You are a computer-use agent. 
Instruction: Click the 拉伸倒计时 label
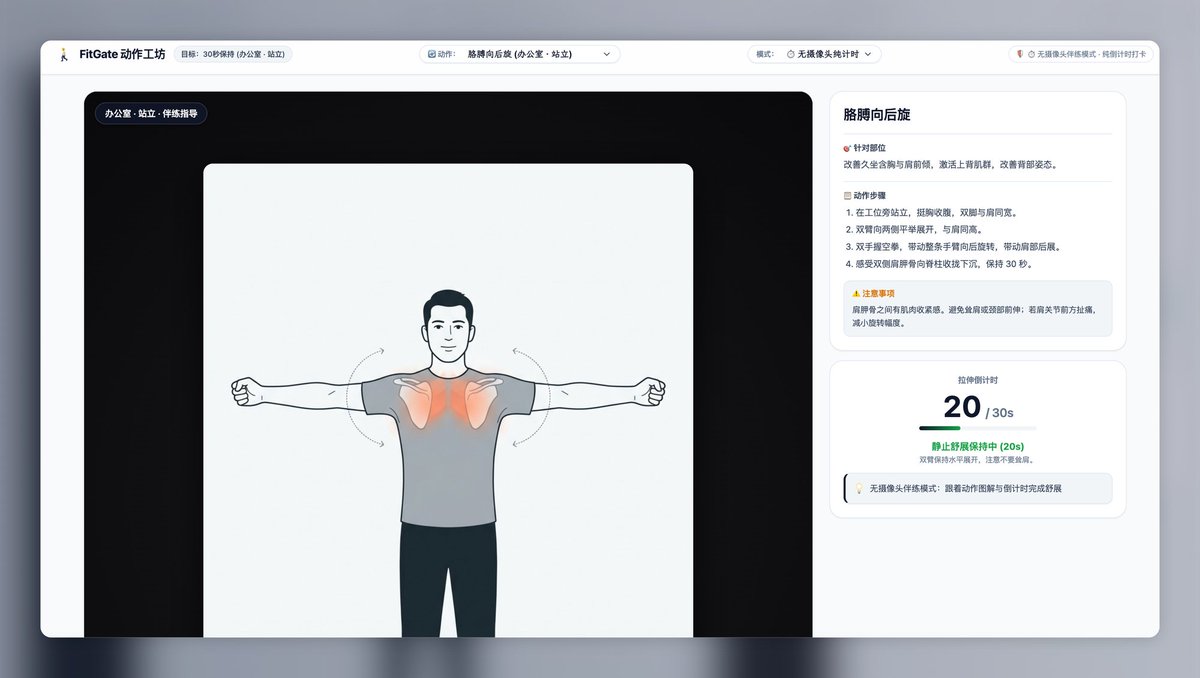tap(977, 380)
